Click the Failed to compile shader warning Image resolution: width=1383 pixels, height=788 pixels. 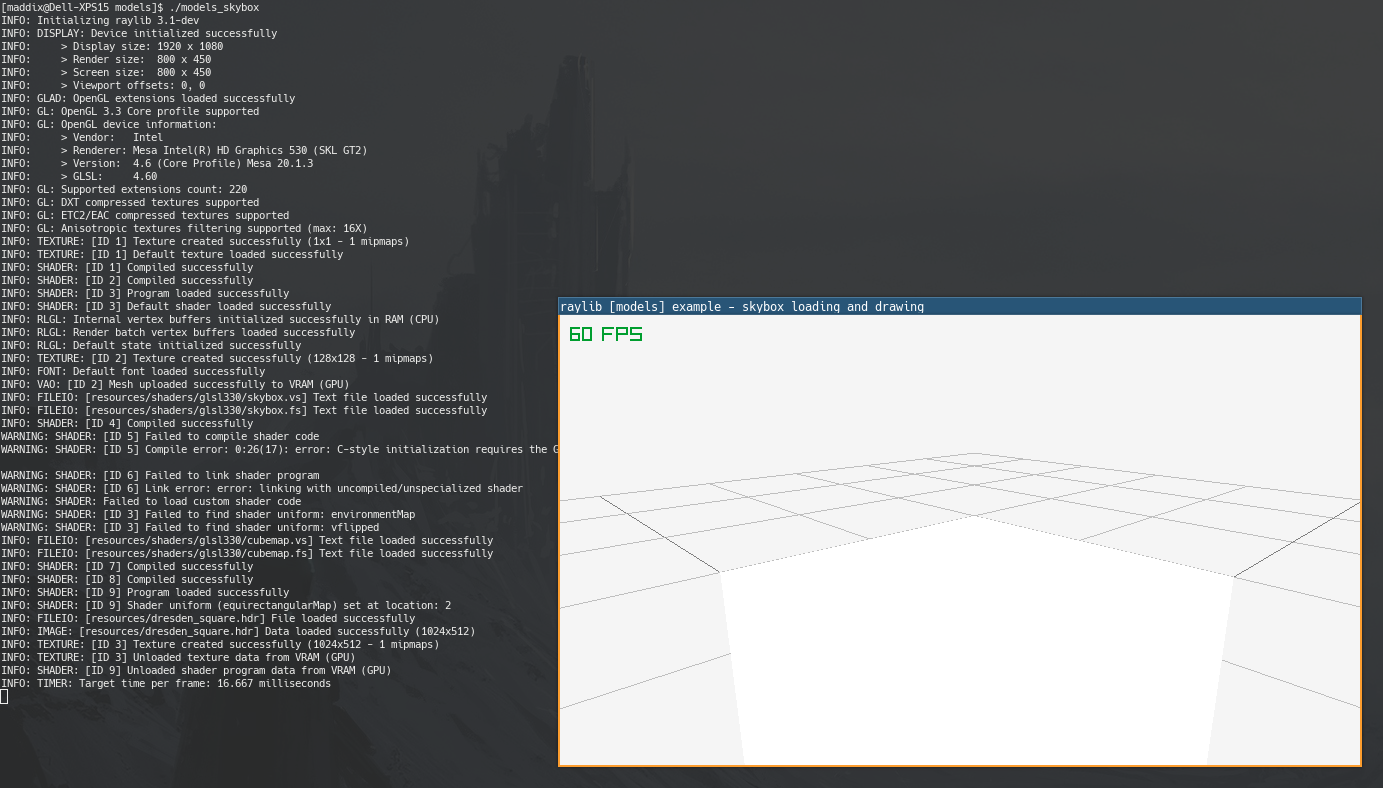pos(160,436)
